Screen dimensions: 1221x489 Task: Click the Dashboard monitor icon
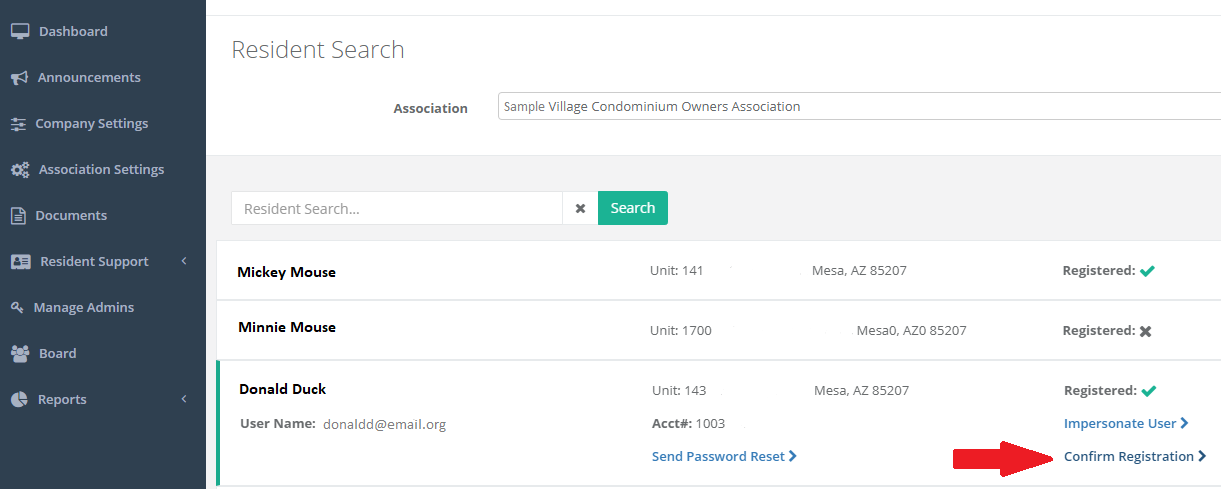point(19,31)
